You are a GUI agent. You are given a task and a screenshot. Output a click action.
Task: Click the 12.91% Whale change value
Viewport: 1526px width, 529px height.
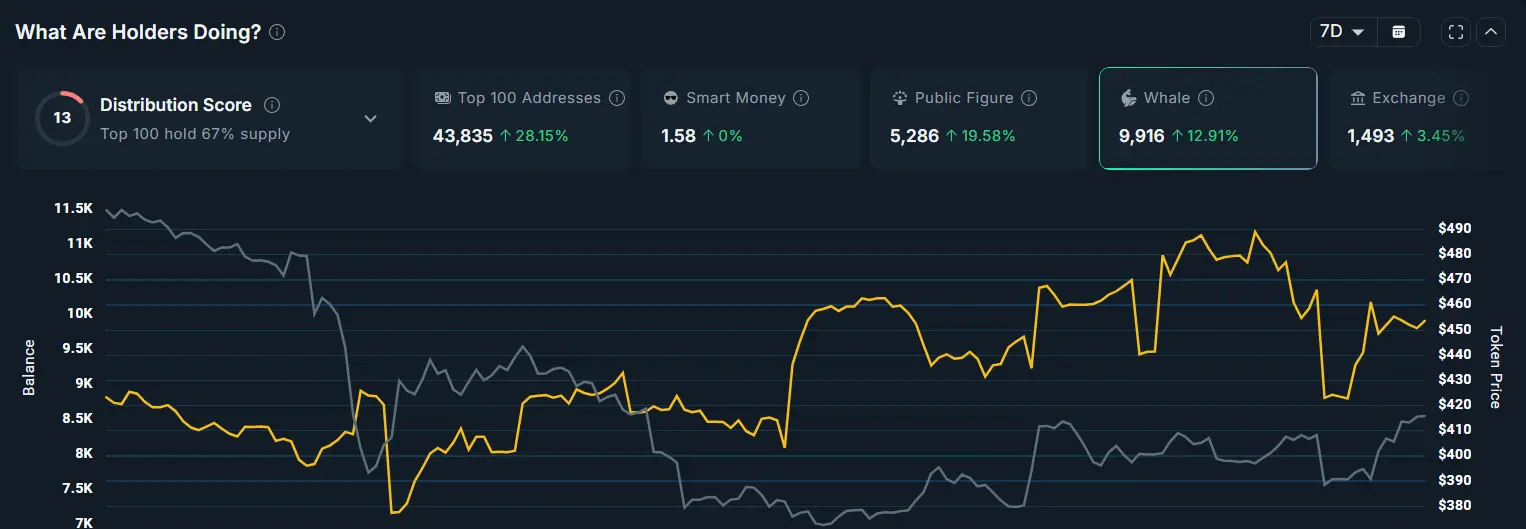(1213, 135)
